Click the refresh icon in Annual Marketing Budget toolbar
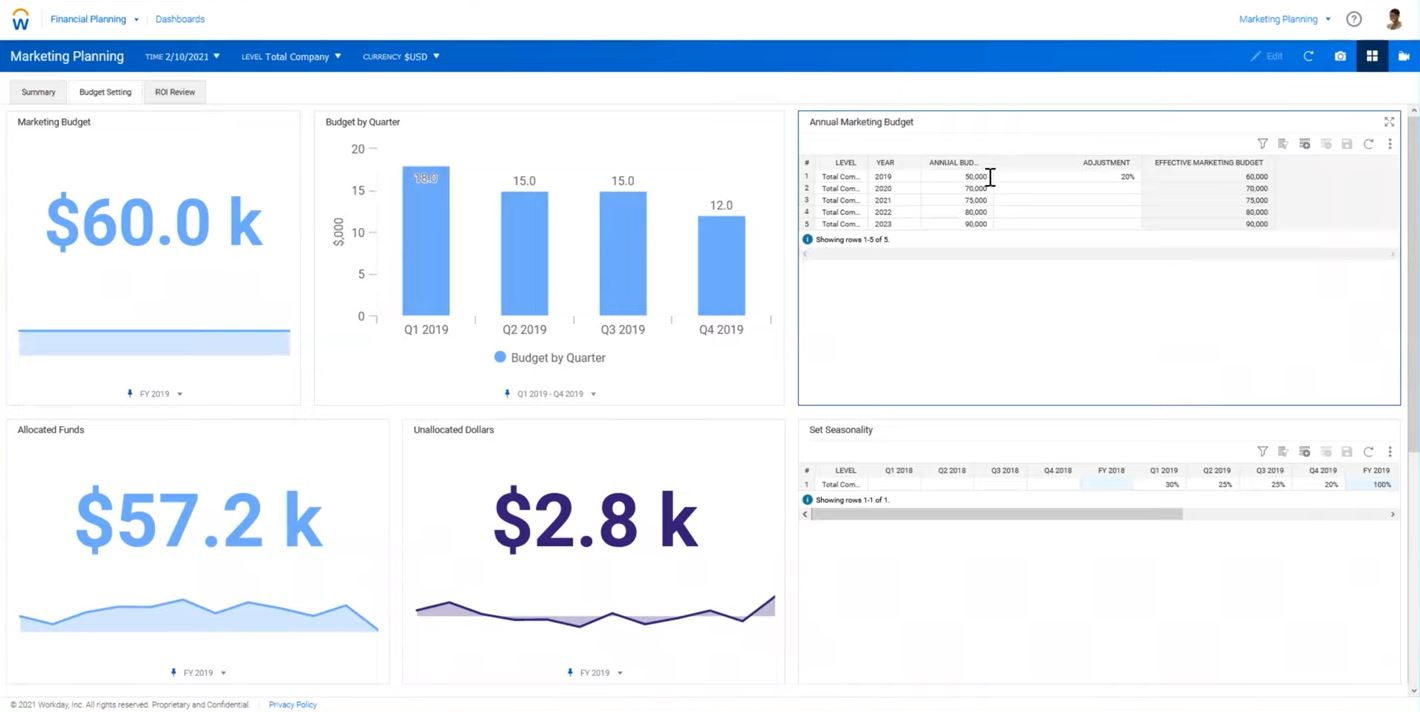This screenshot has width=1420, height=712. tap(1369, 143)
